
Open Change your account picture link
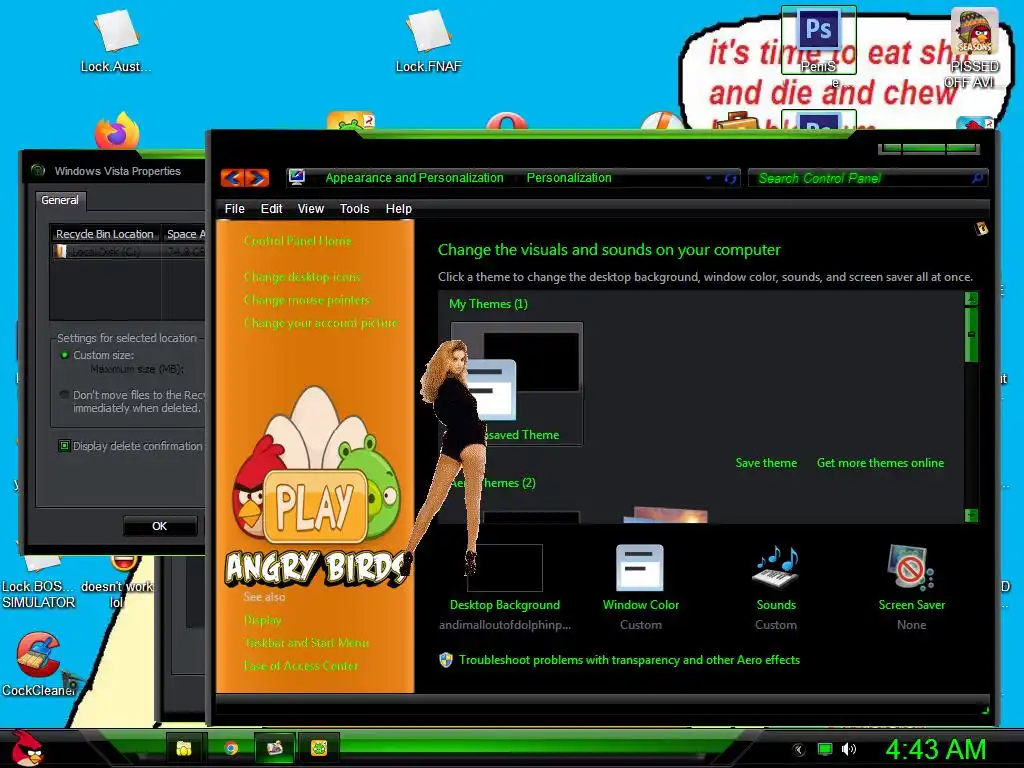click(321, 323)
